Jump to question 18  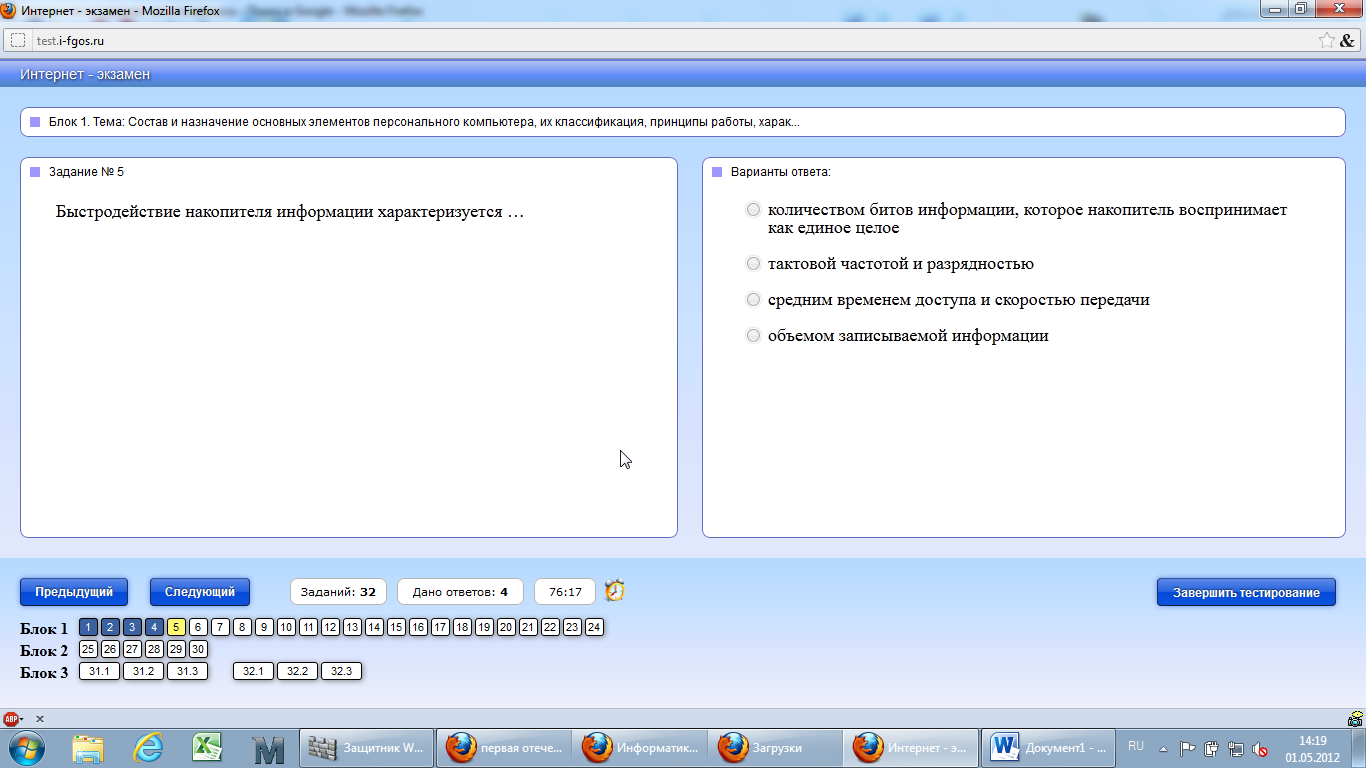click(462, 627)
